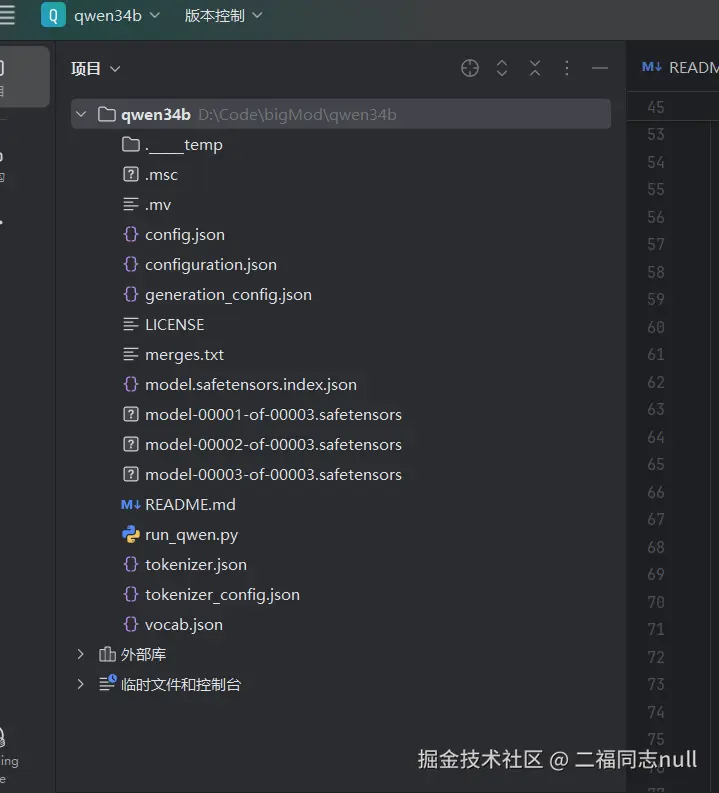Open project panel options three-dot menu
The height and width of the screenshot is (793, 719).
pyautogui.click(x=567, y=68)
